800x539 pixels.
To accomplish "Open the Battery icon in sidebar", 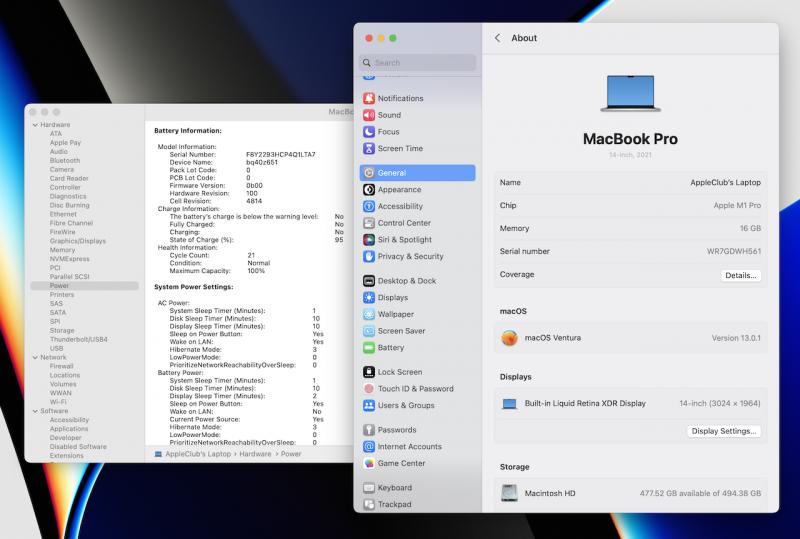I will tap(369, 348).
